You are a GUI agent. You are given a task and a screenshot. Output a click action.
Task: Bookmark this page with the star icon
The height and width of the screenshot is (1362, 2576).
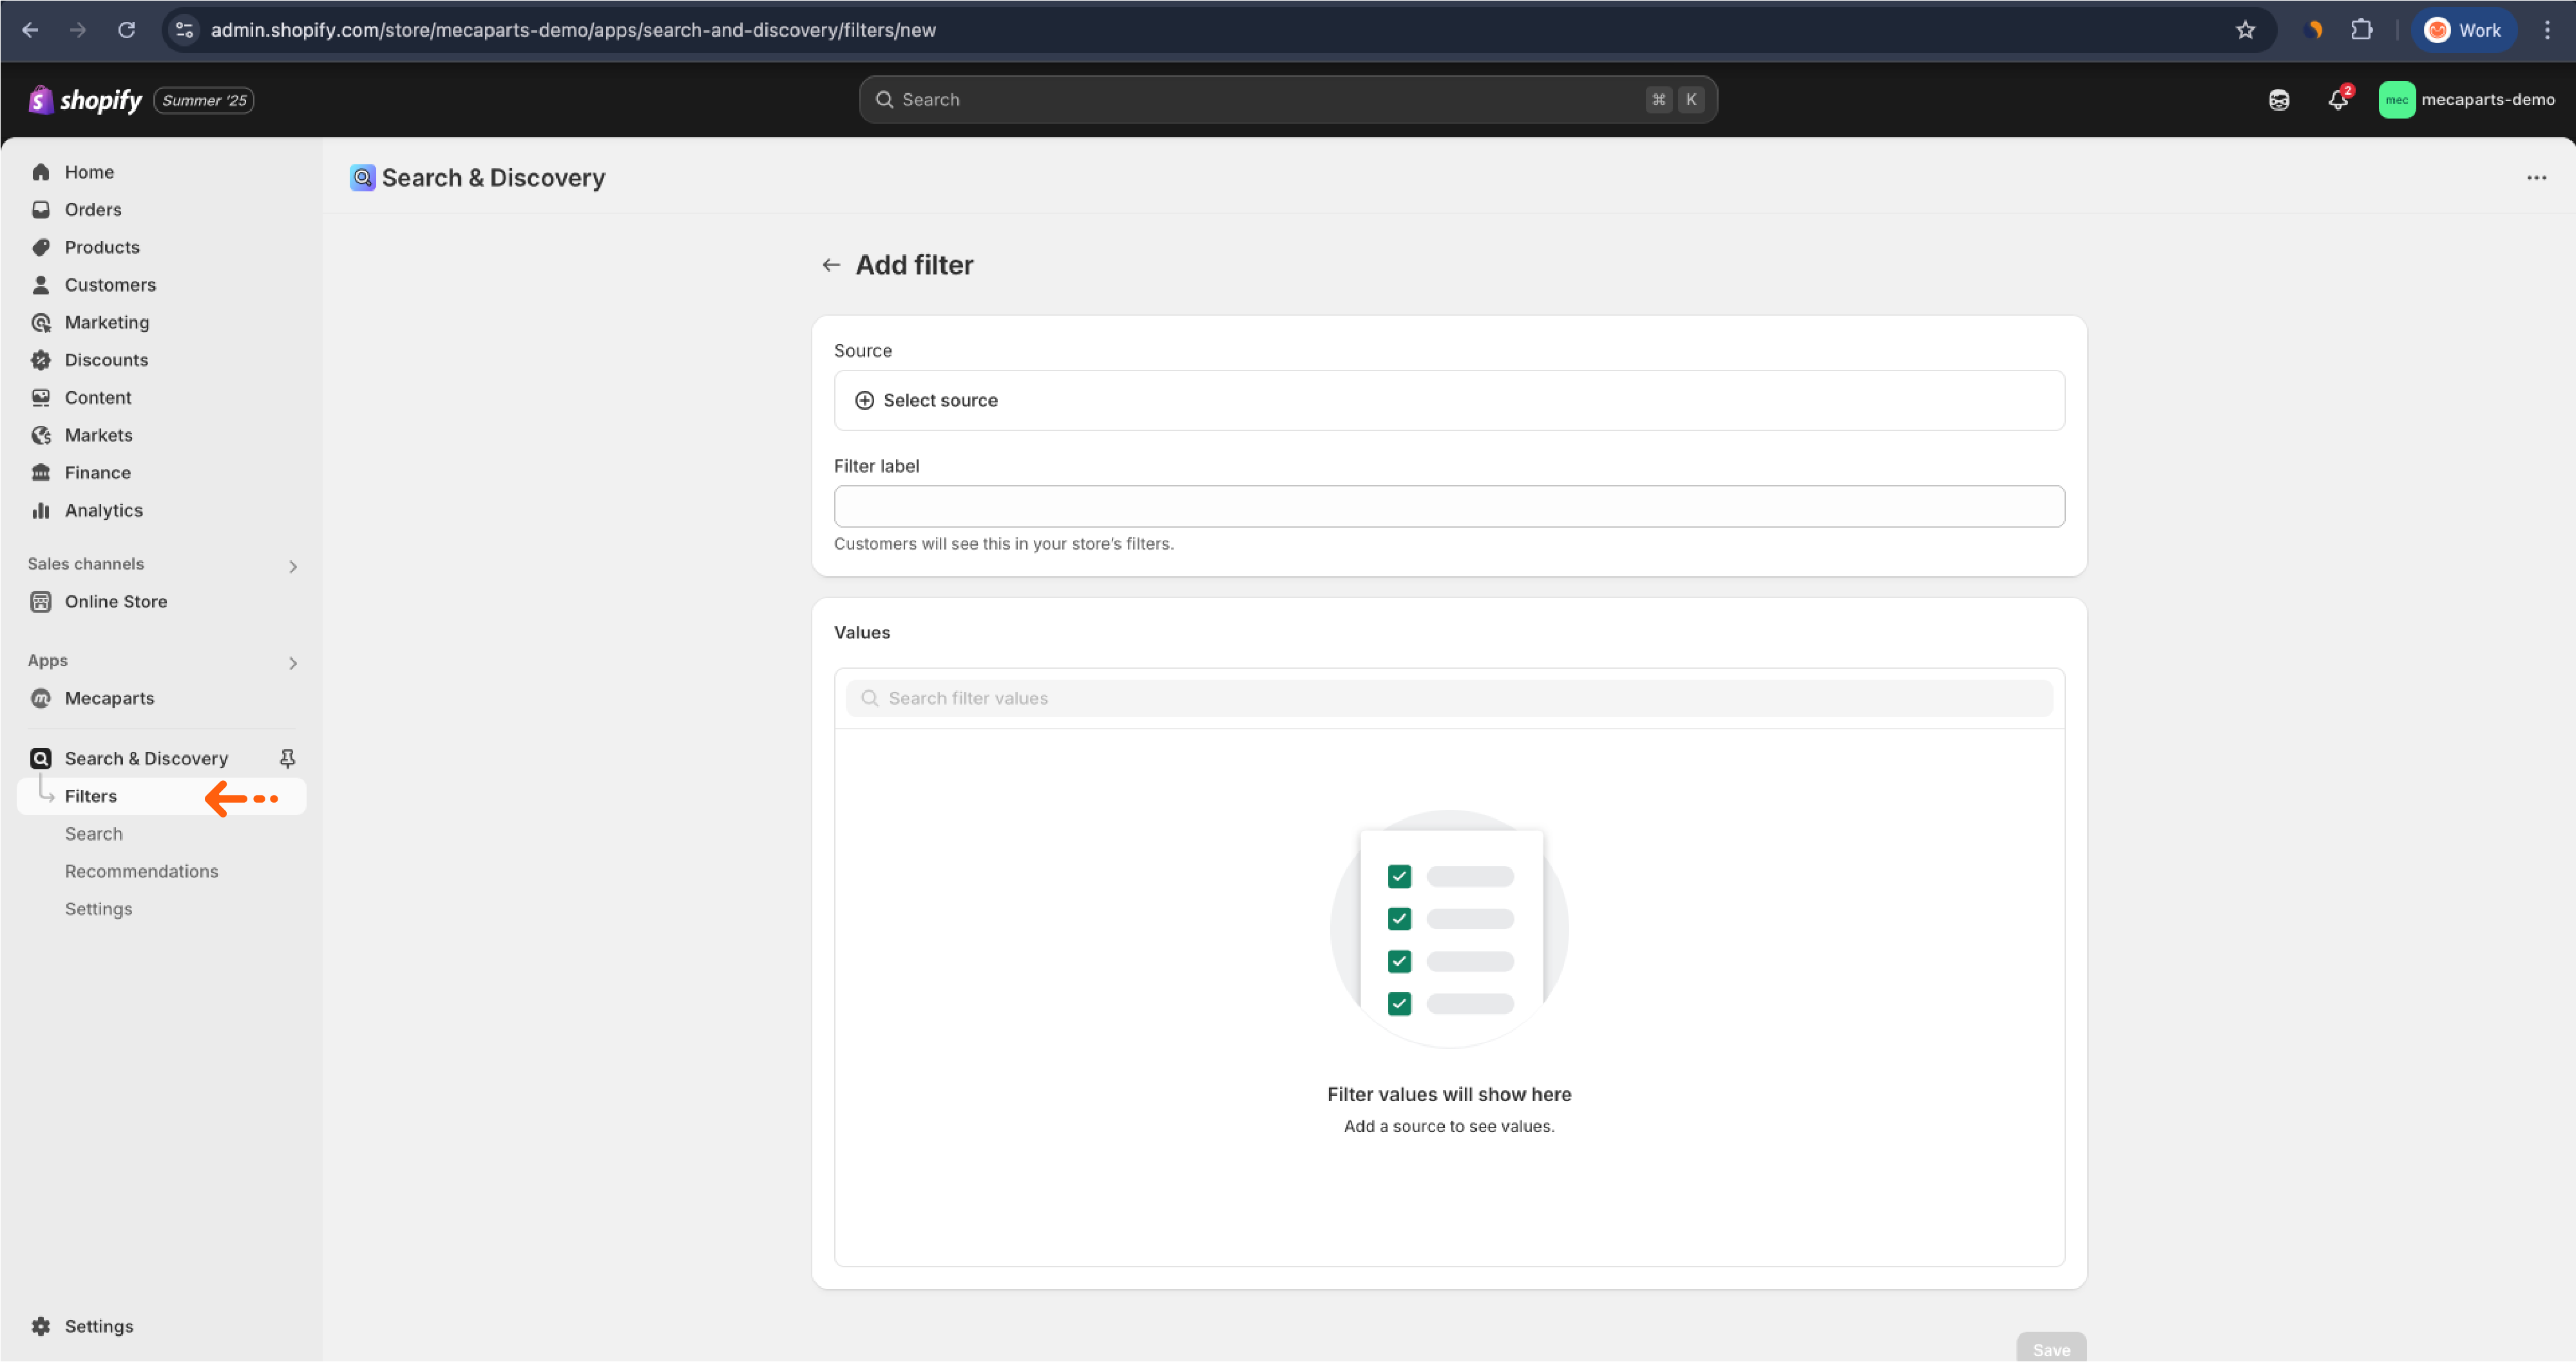coord(2245,30)
